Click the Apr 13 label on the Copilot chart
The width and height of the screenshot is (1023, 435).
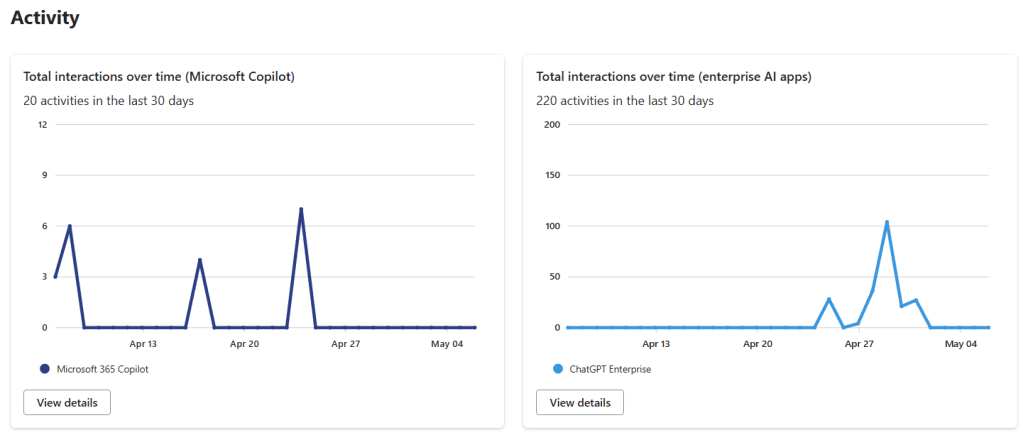point(143,344)
